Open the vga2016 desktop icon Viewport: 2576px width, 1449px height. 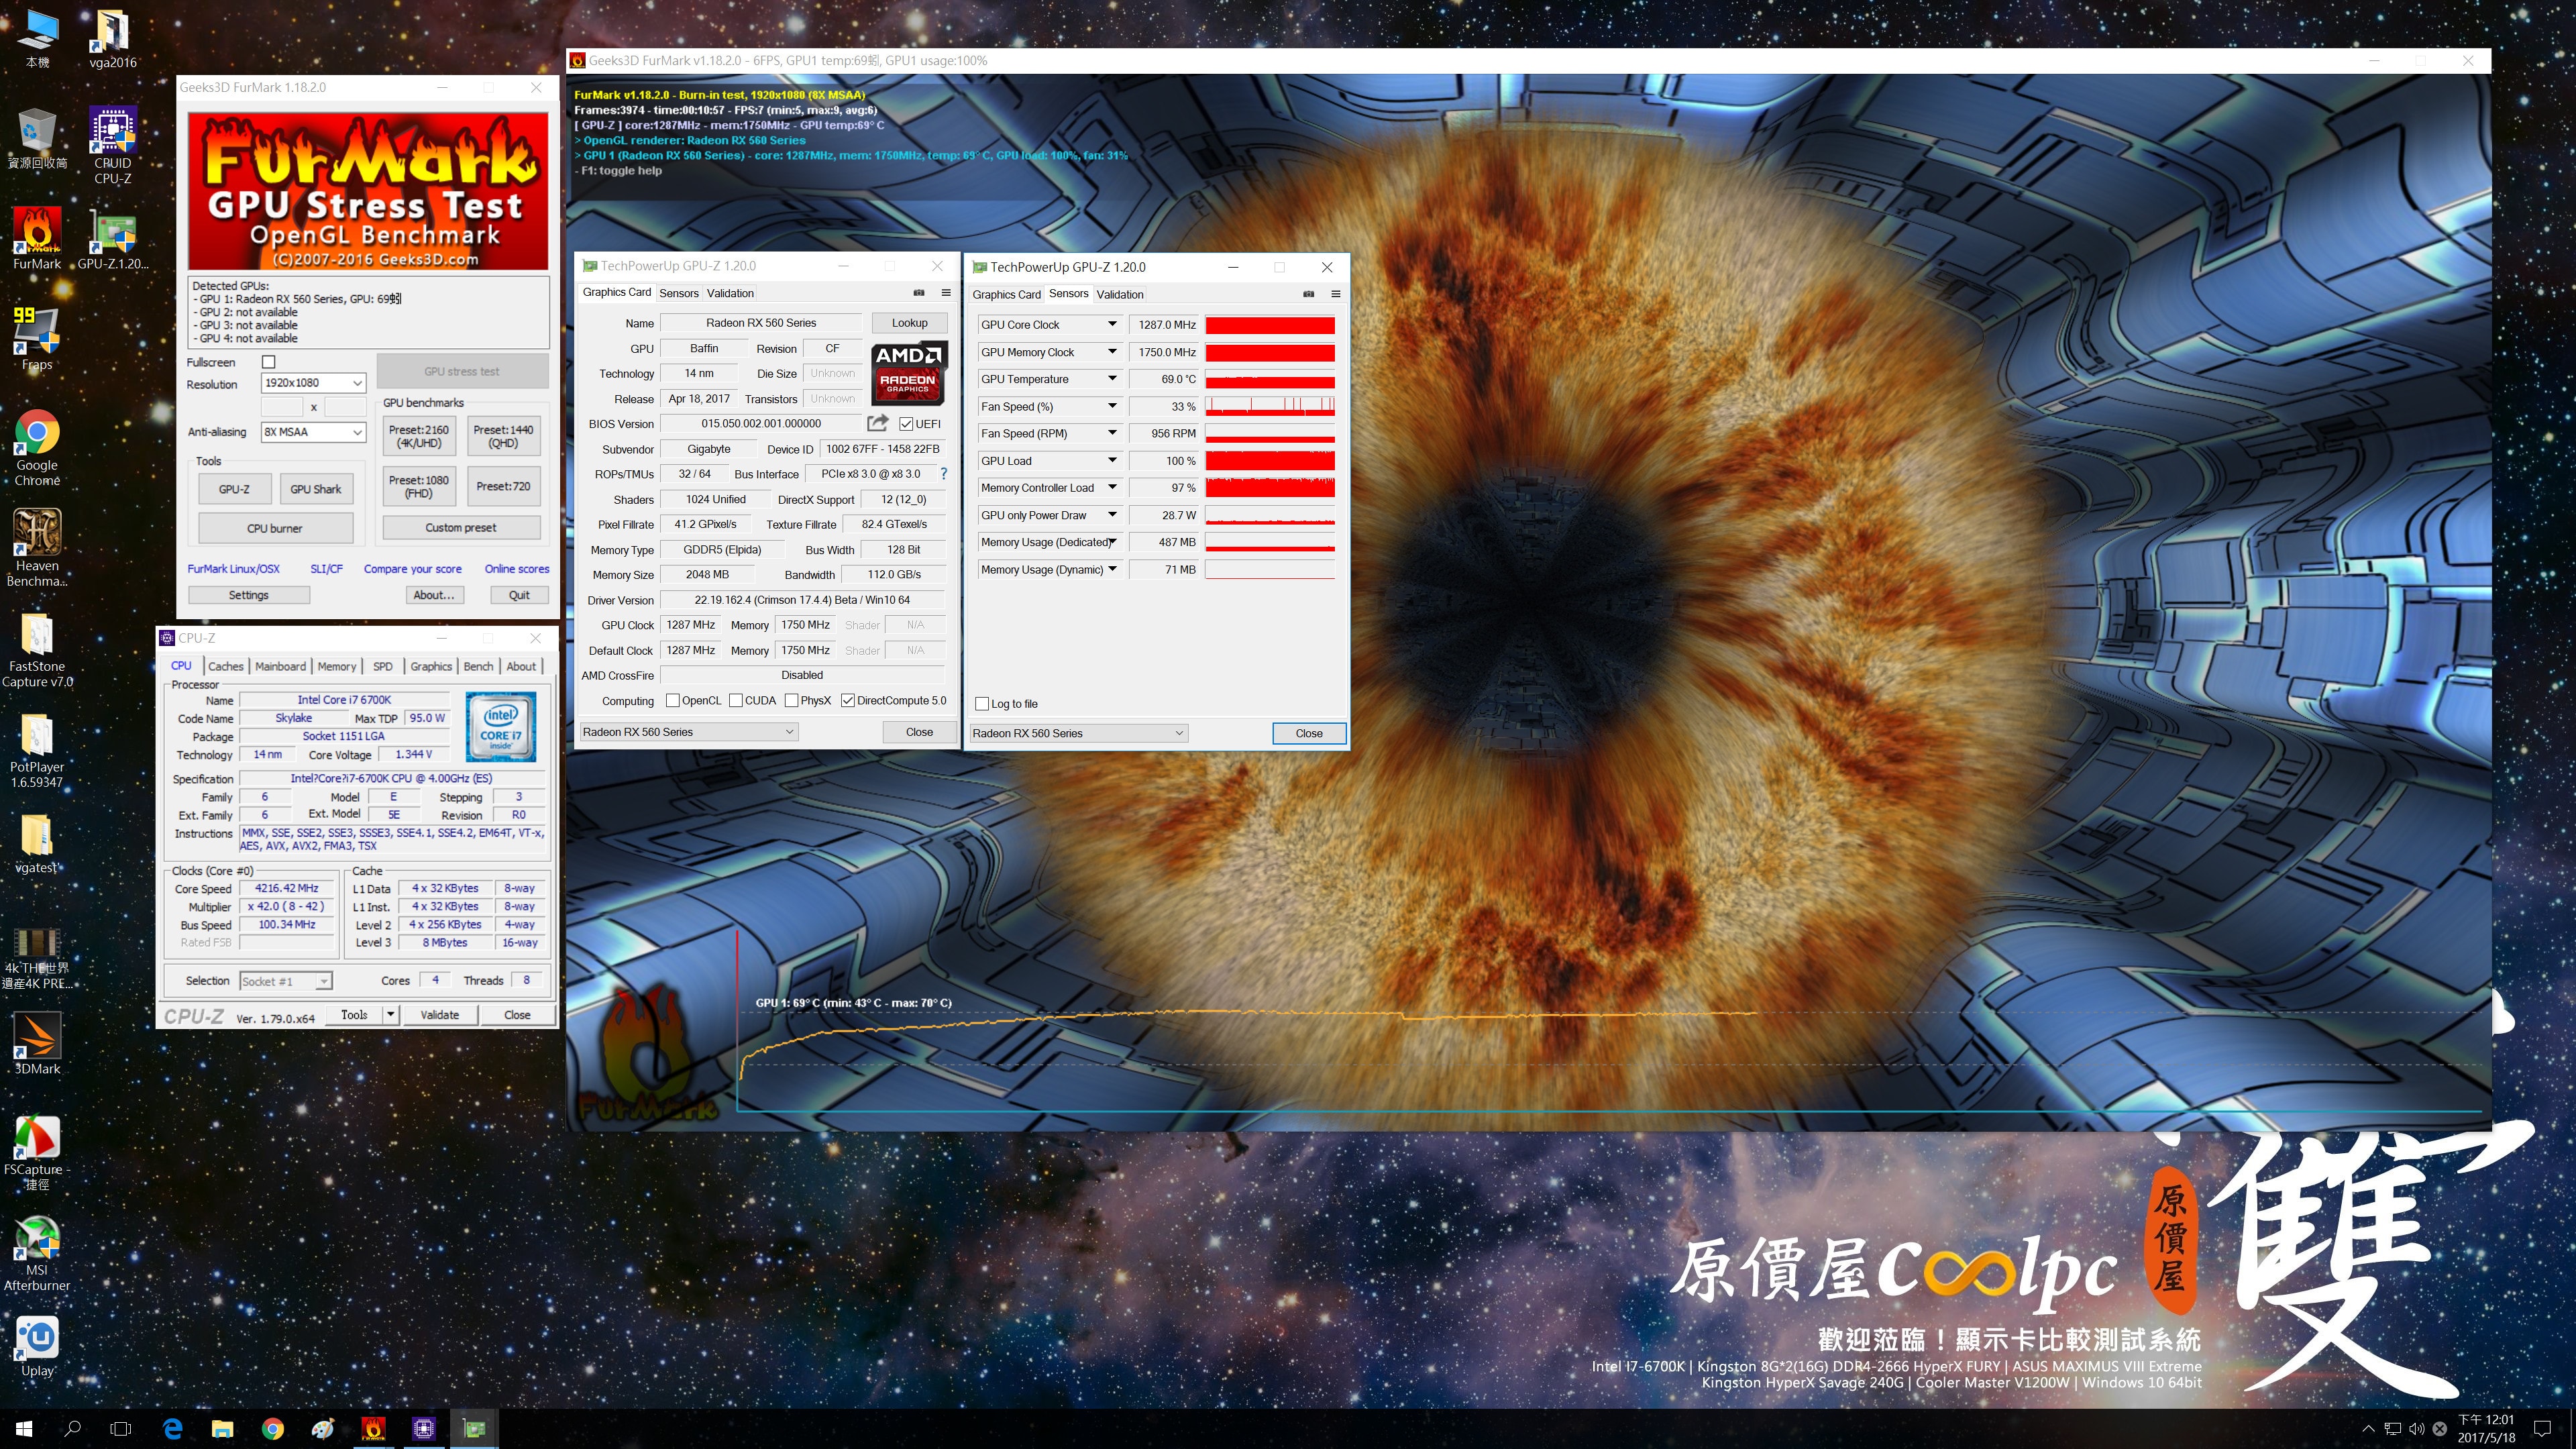point(112,38)
